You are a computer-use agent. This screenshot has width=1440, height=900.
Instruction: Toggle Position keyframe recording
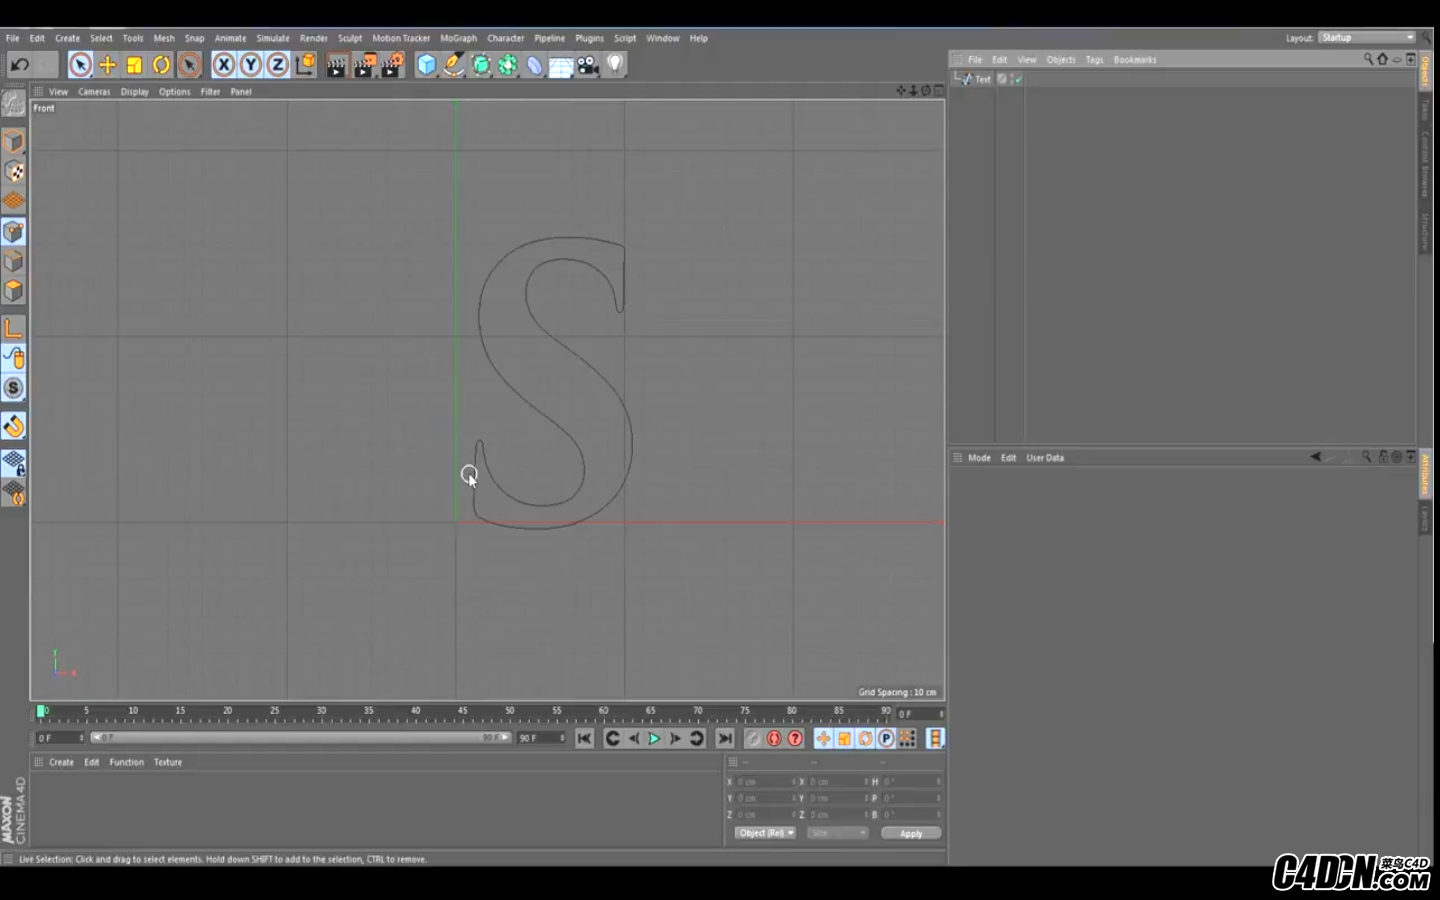coord(823,739)
